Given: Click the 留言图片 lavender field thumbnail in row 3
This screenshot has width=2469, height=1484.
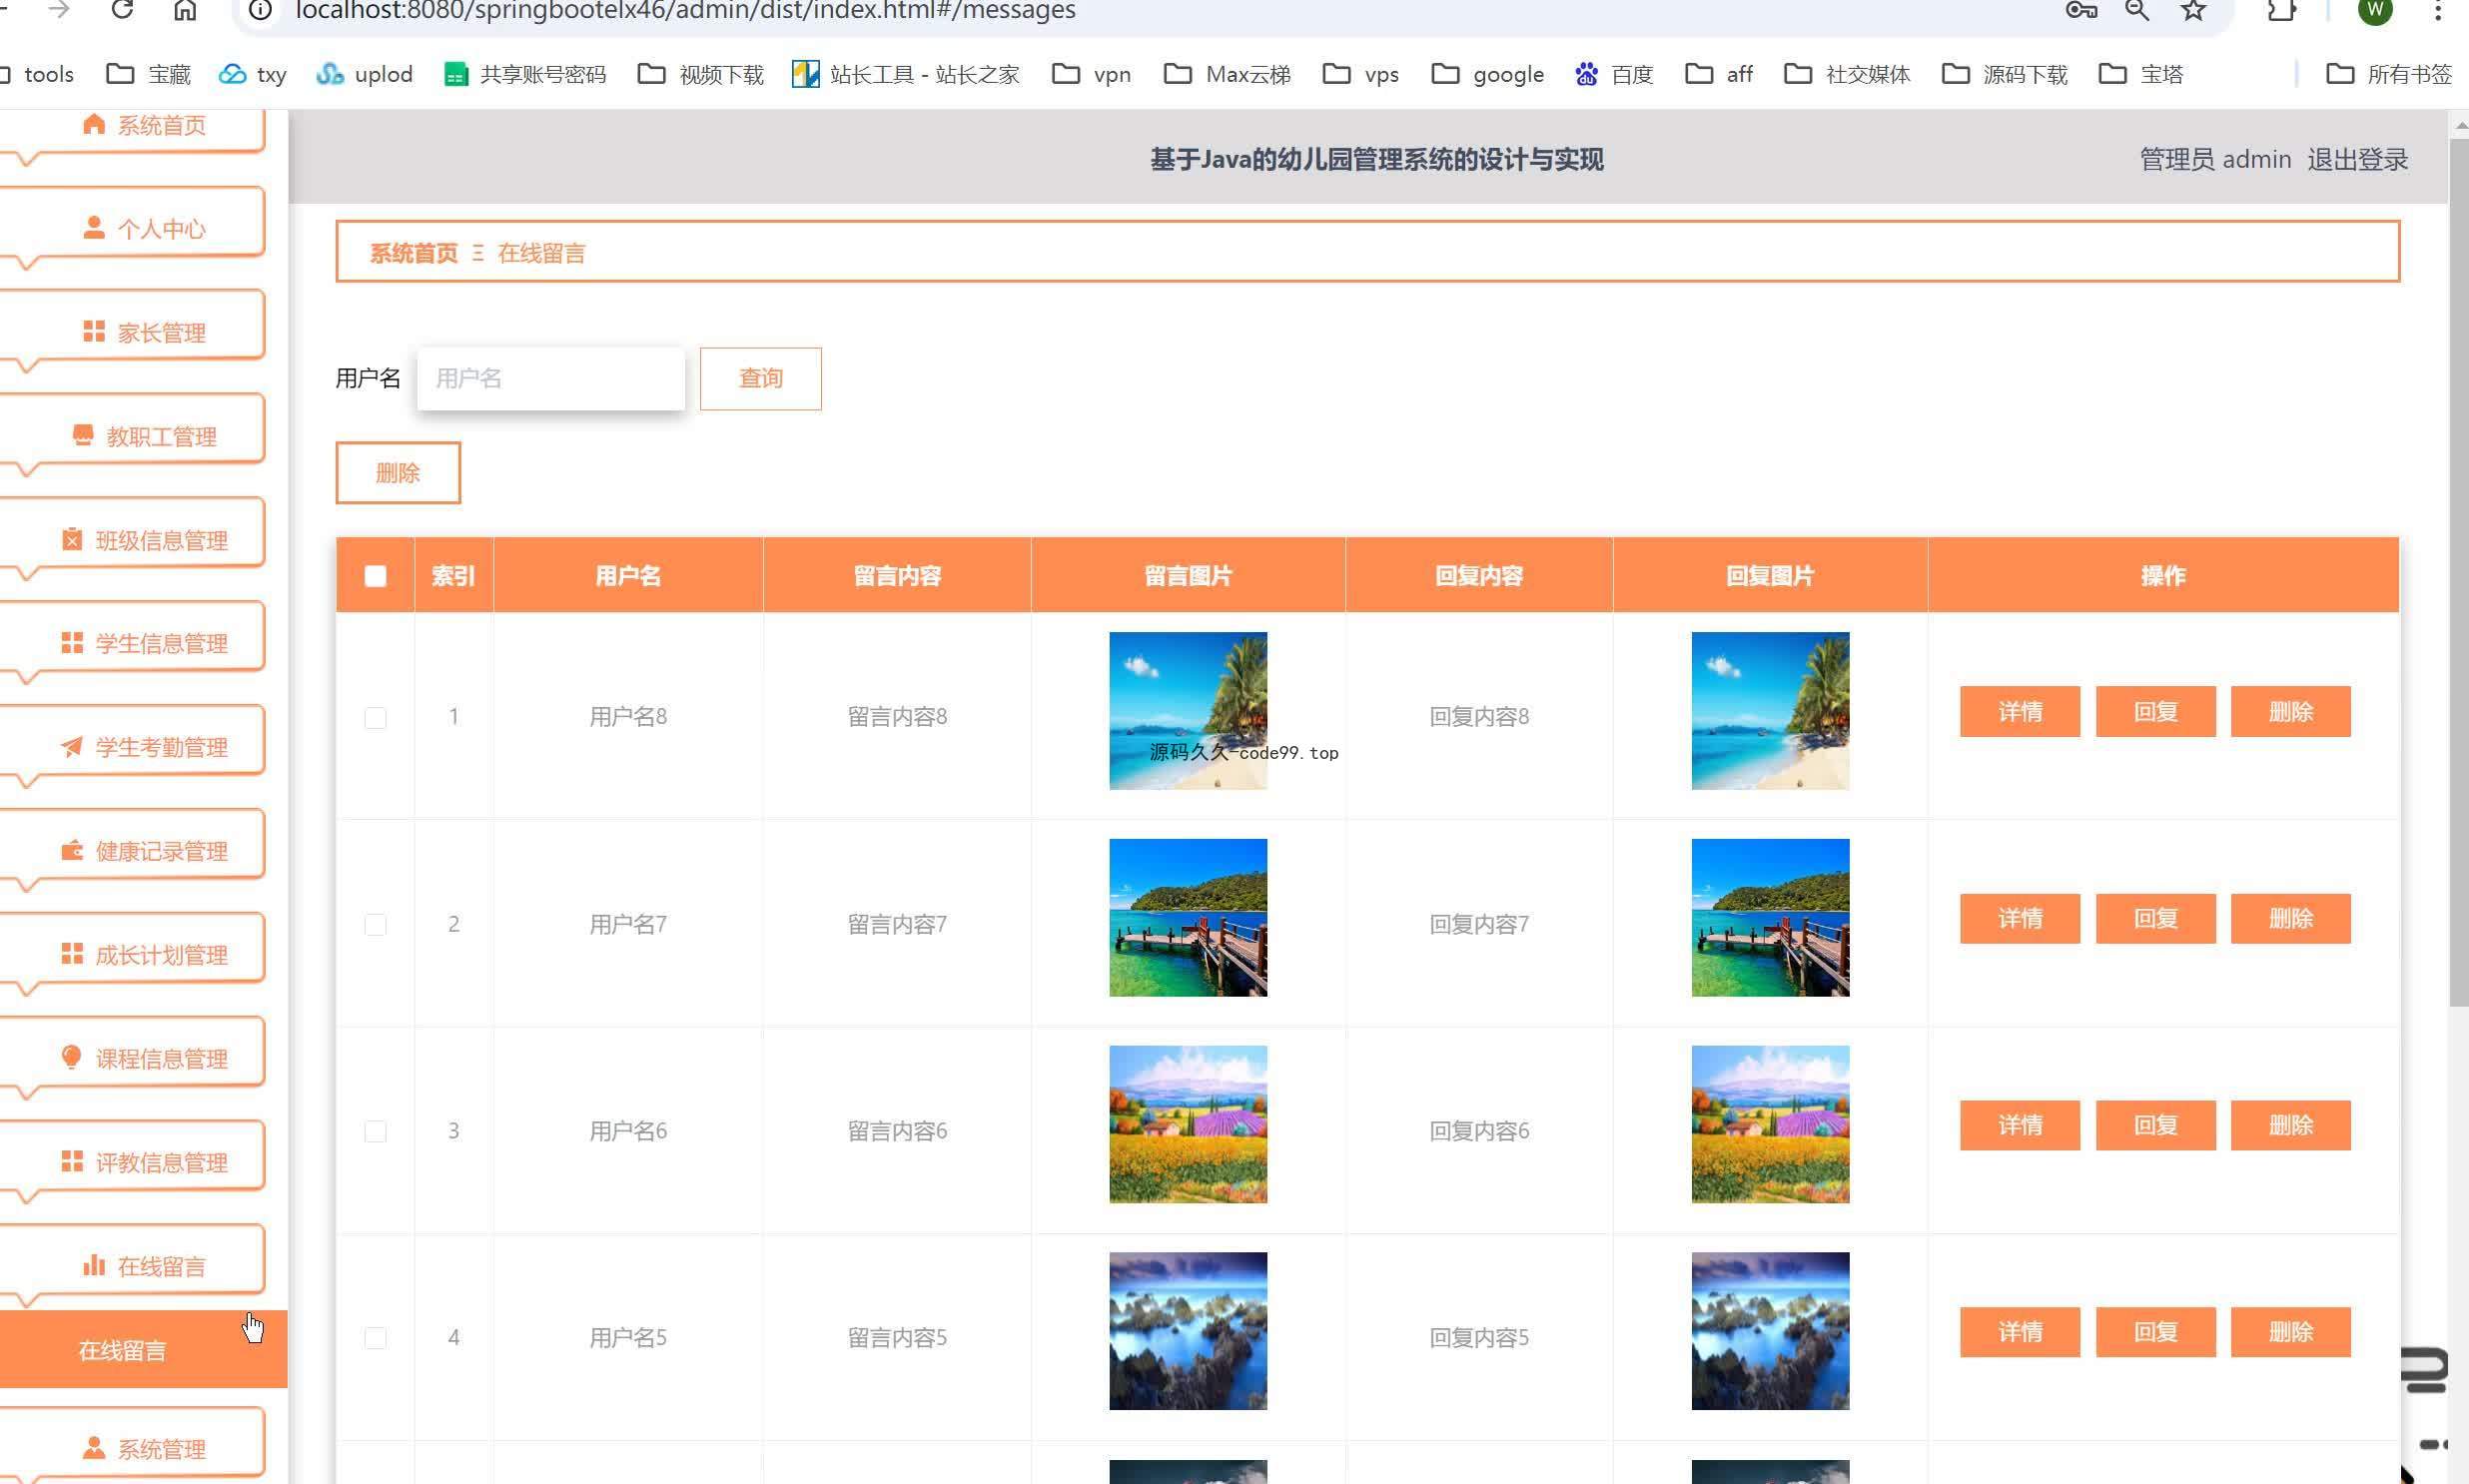Looking at the screenshot, I should [1188, 1125].
